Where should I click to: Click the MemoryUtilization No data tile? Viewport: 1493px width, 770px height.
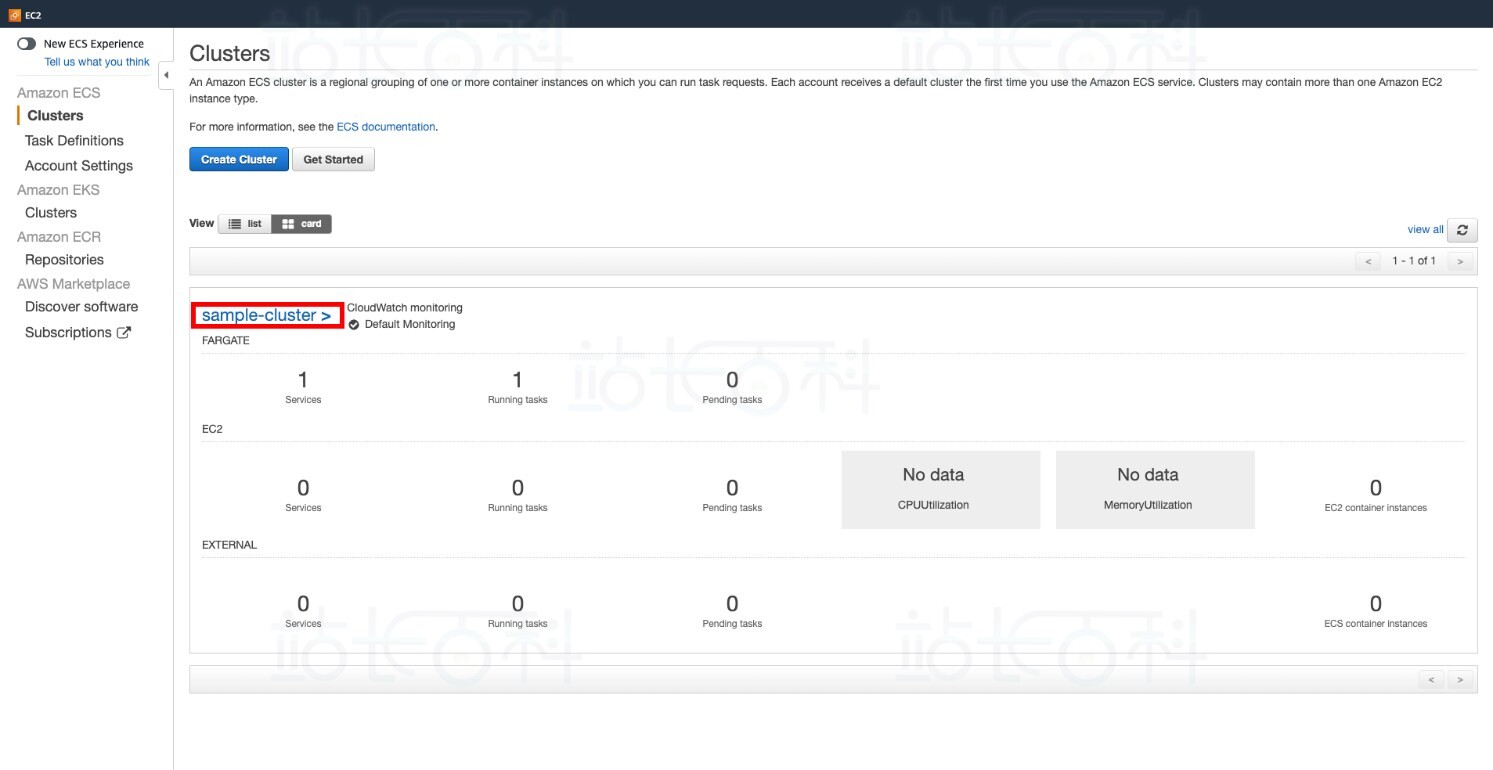[1155, 490]
